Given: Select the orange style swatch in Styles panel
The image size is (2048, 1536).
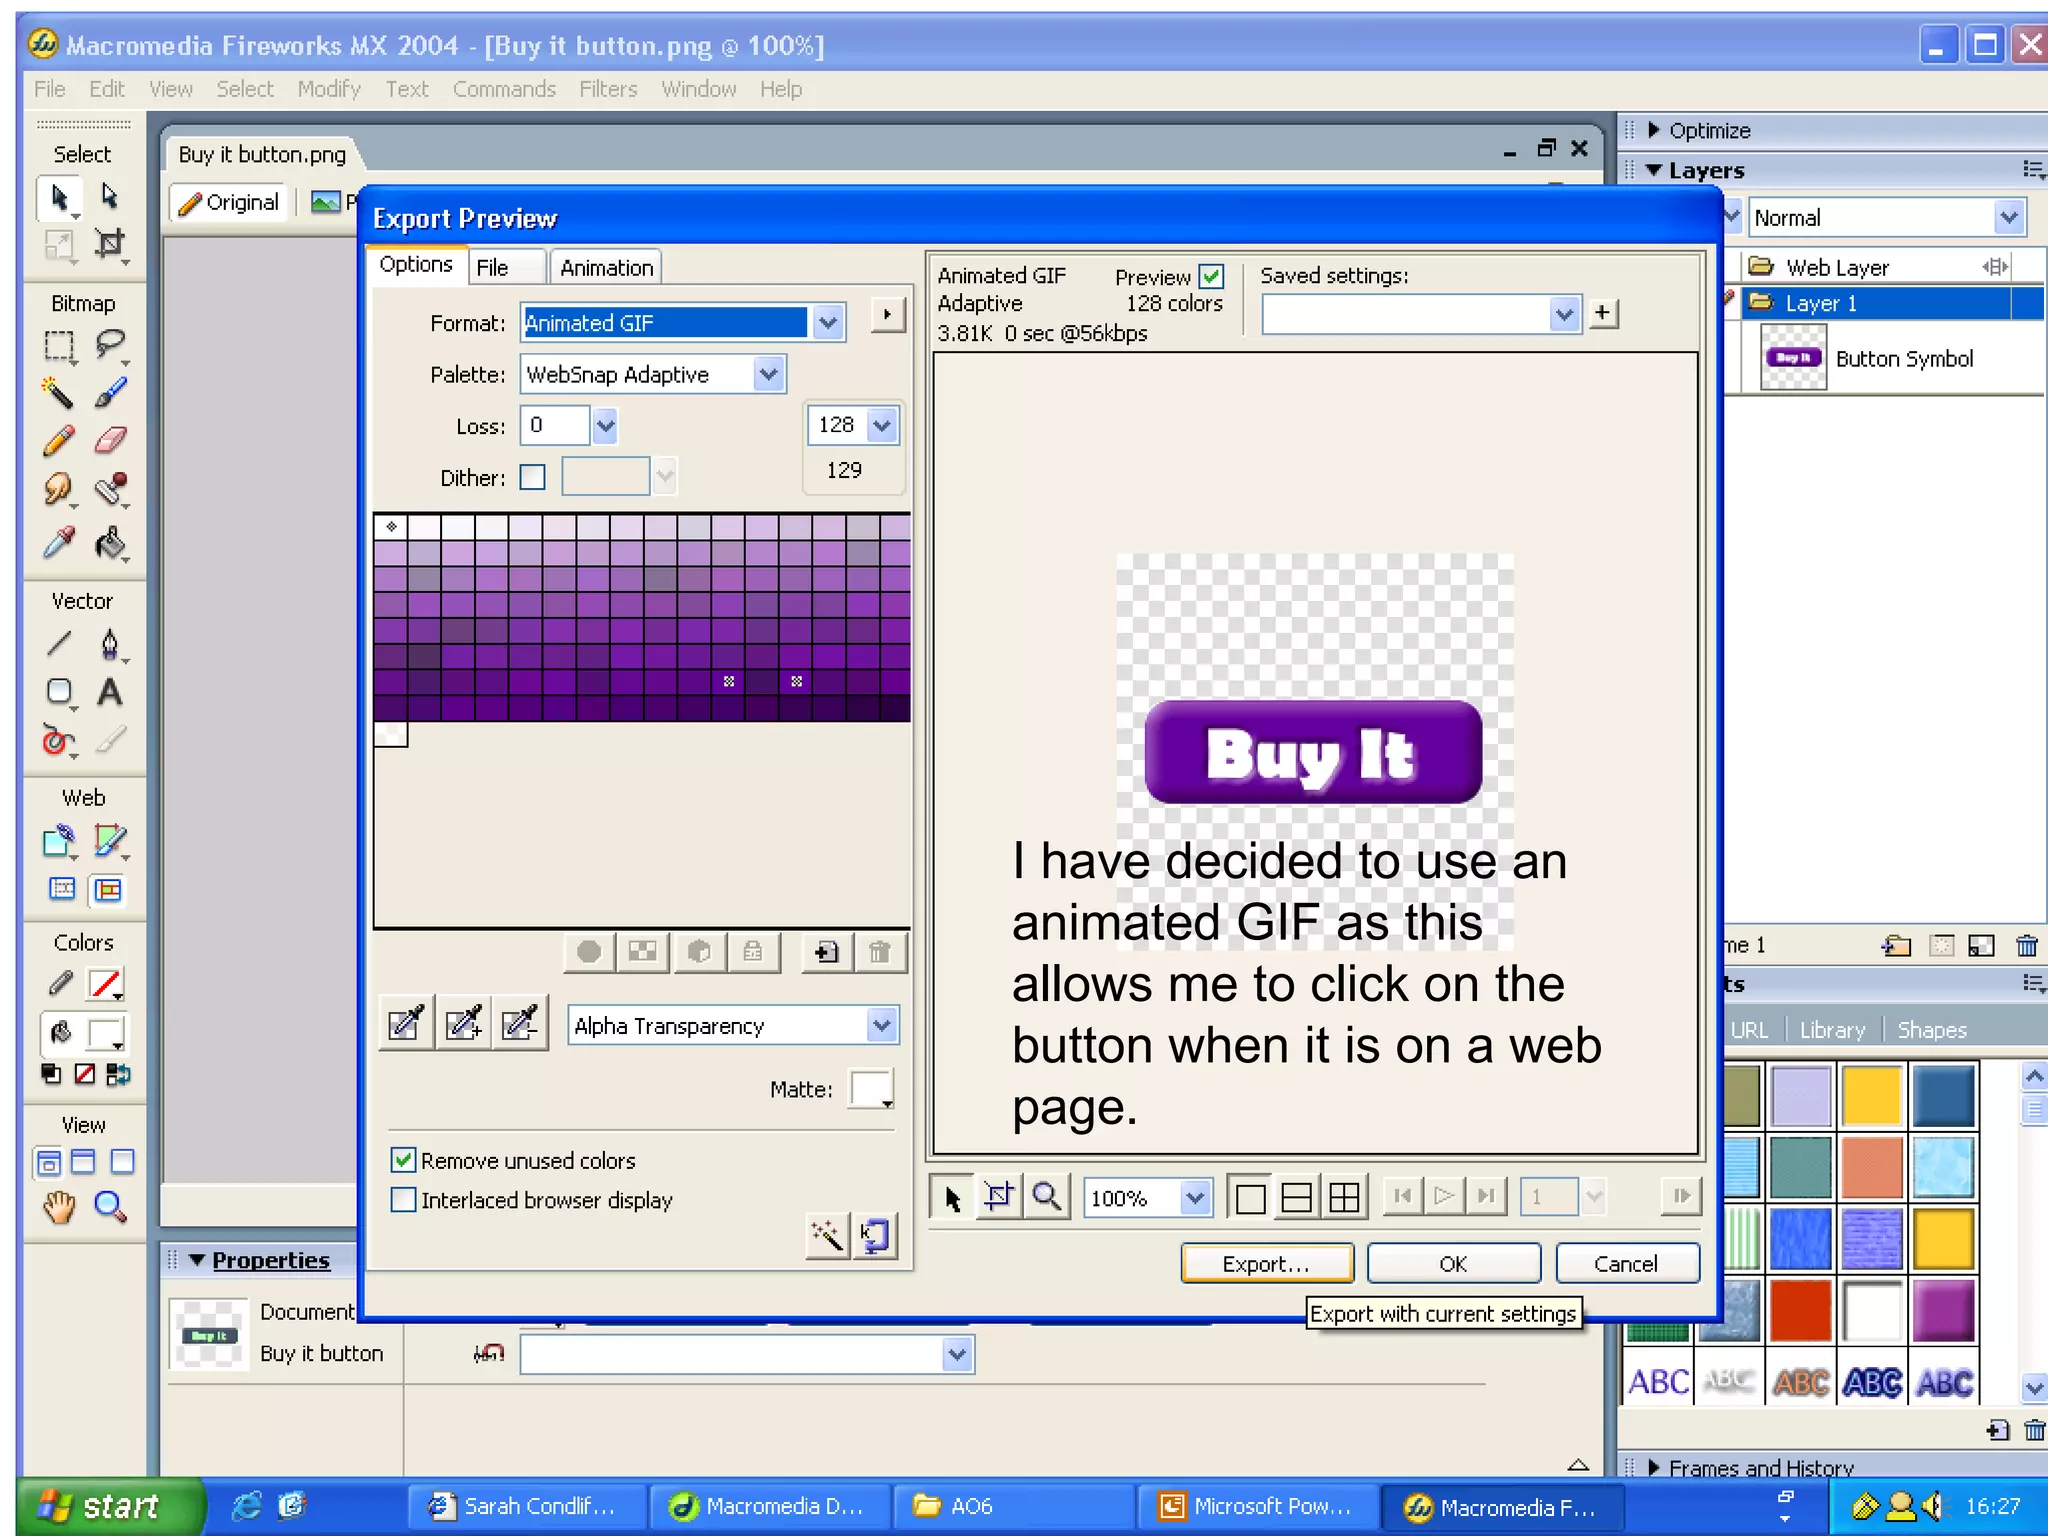Looking at the screenshot, I should pos(1871,1168).
